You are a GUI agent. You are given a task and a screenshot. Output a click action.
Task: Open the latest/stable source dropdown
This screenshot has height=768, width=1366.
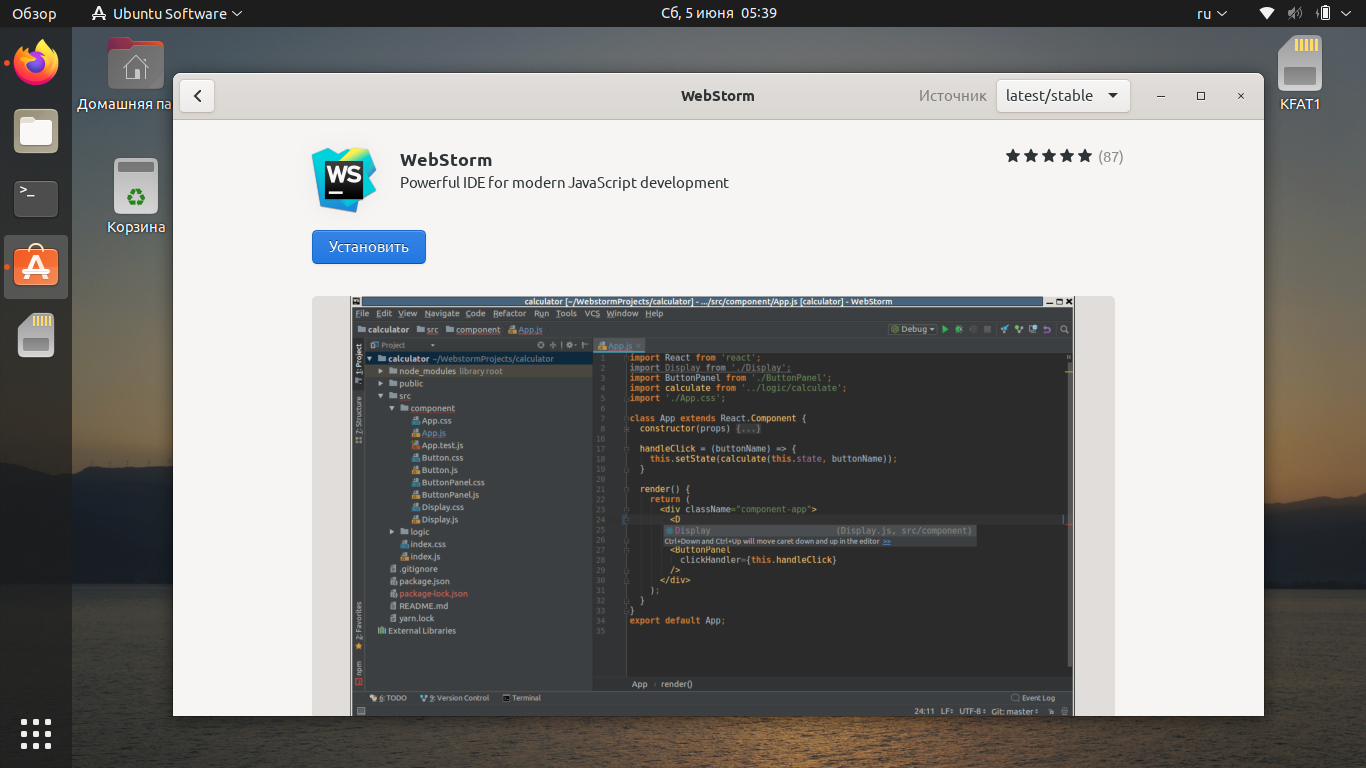[1063, 96]
